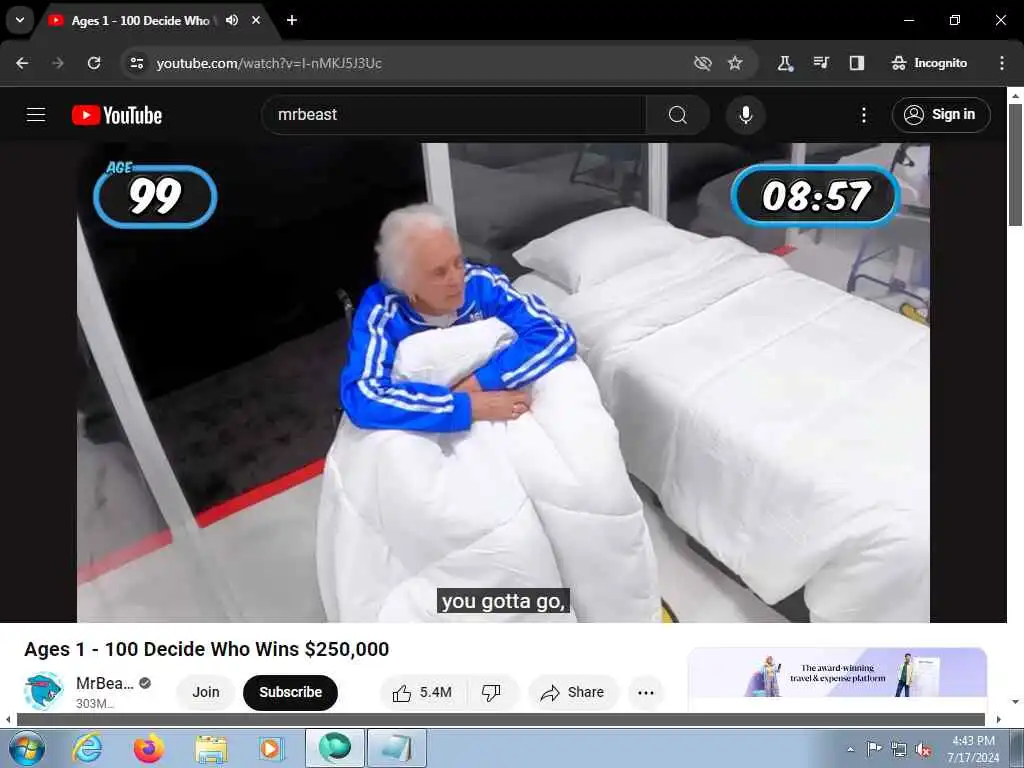Dislike the video with thumbs down
The image size is (1024, 768).
pos(492,692)
